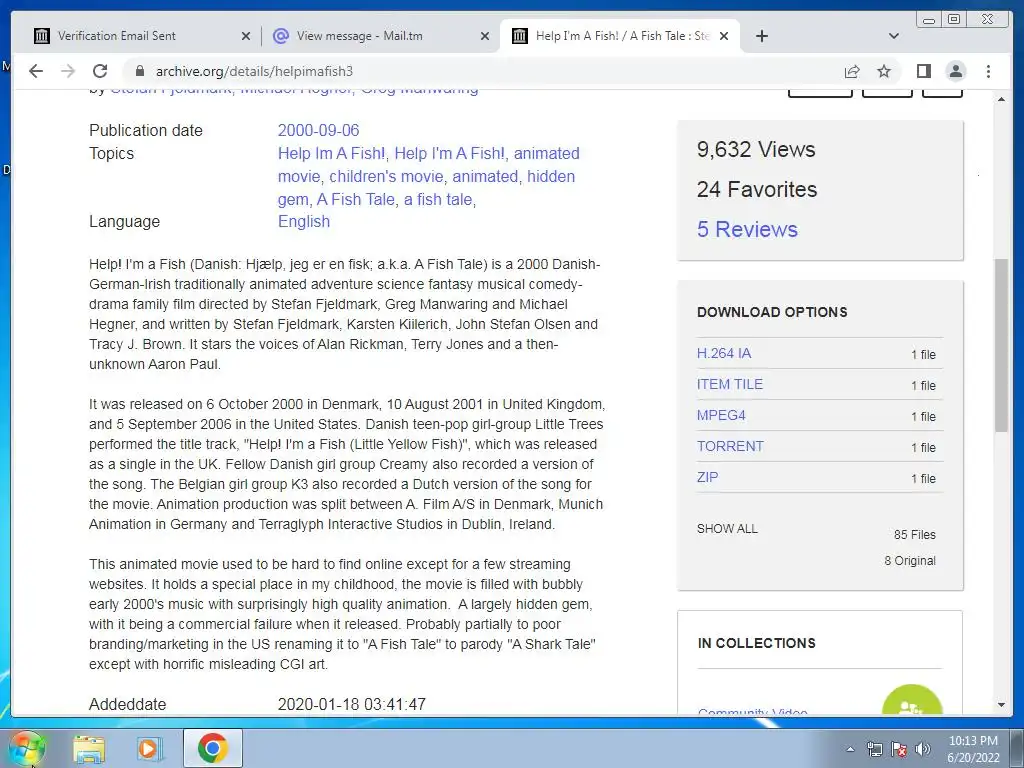Click the IN COLLECTIONS heading
The height and width of the screenshot is (768, 1024).
tap(756, 643)
